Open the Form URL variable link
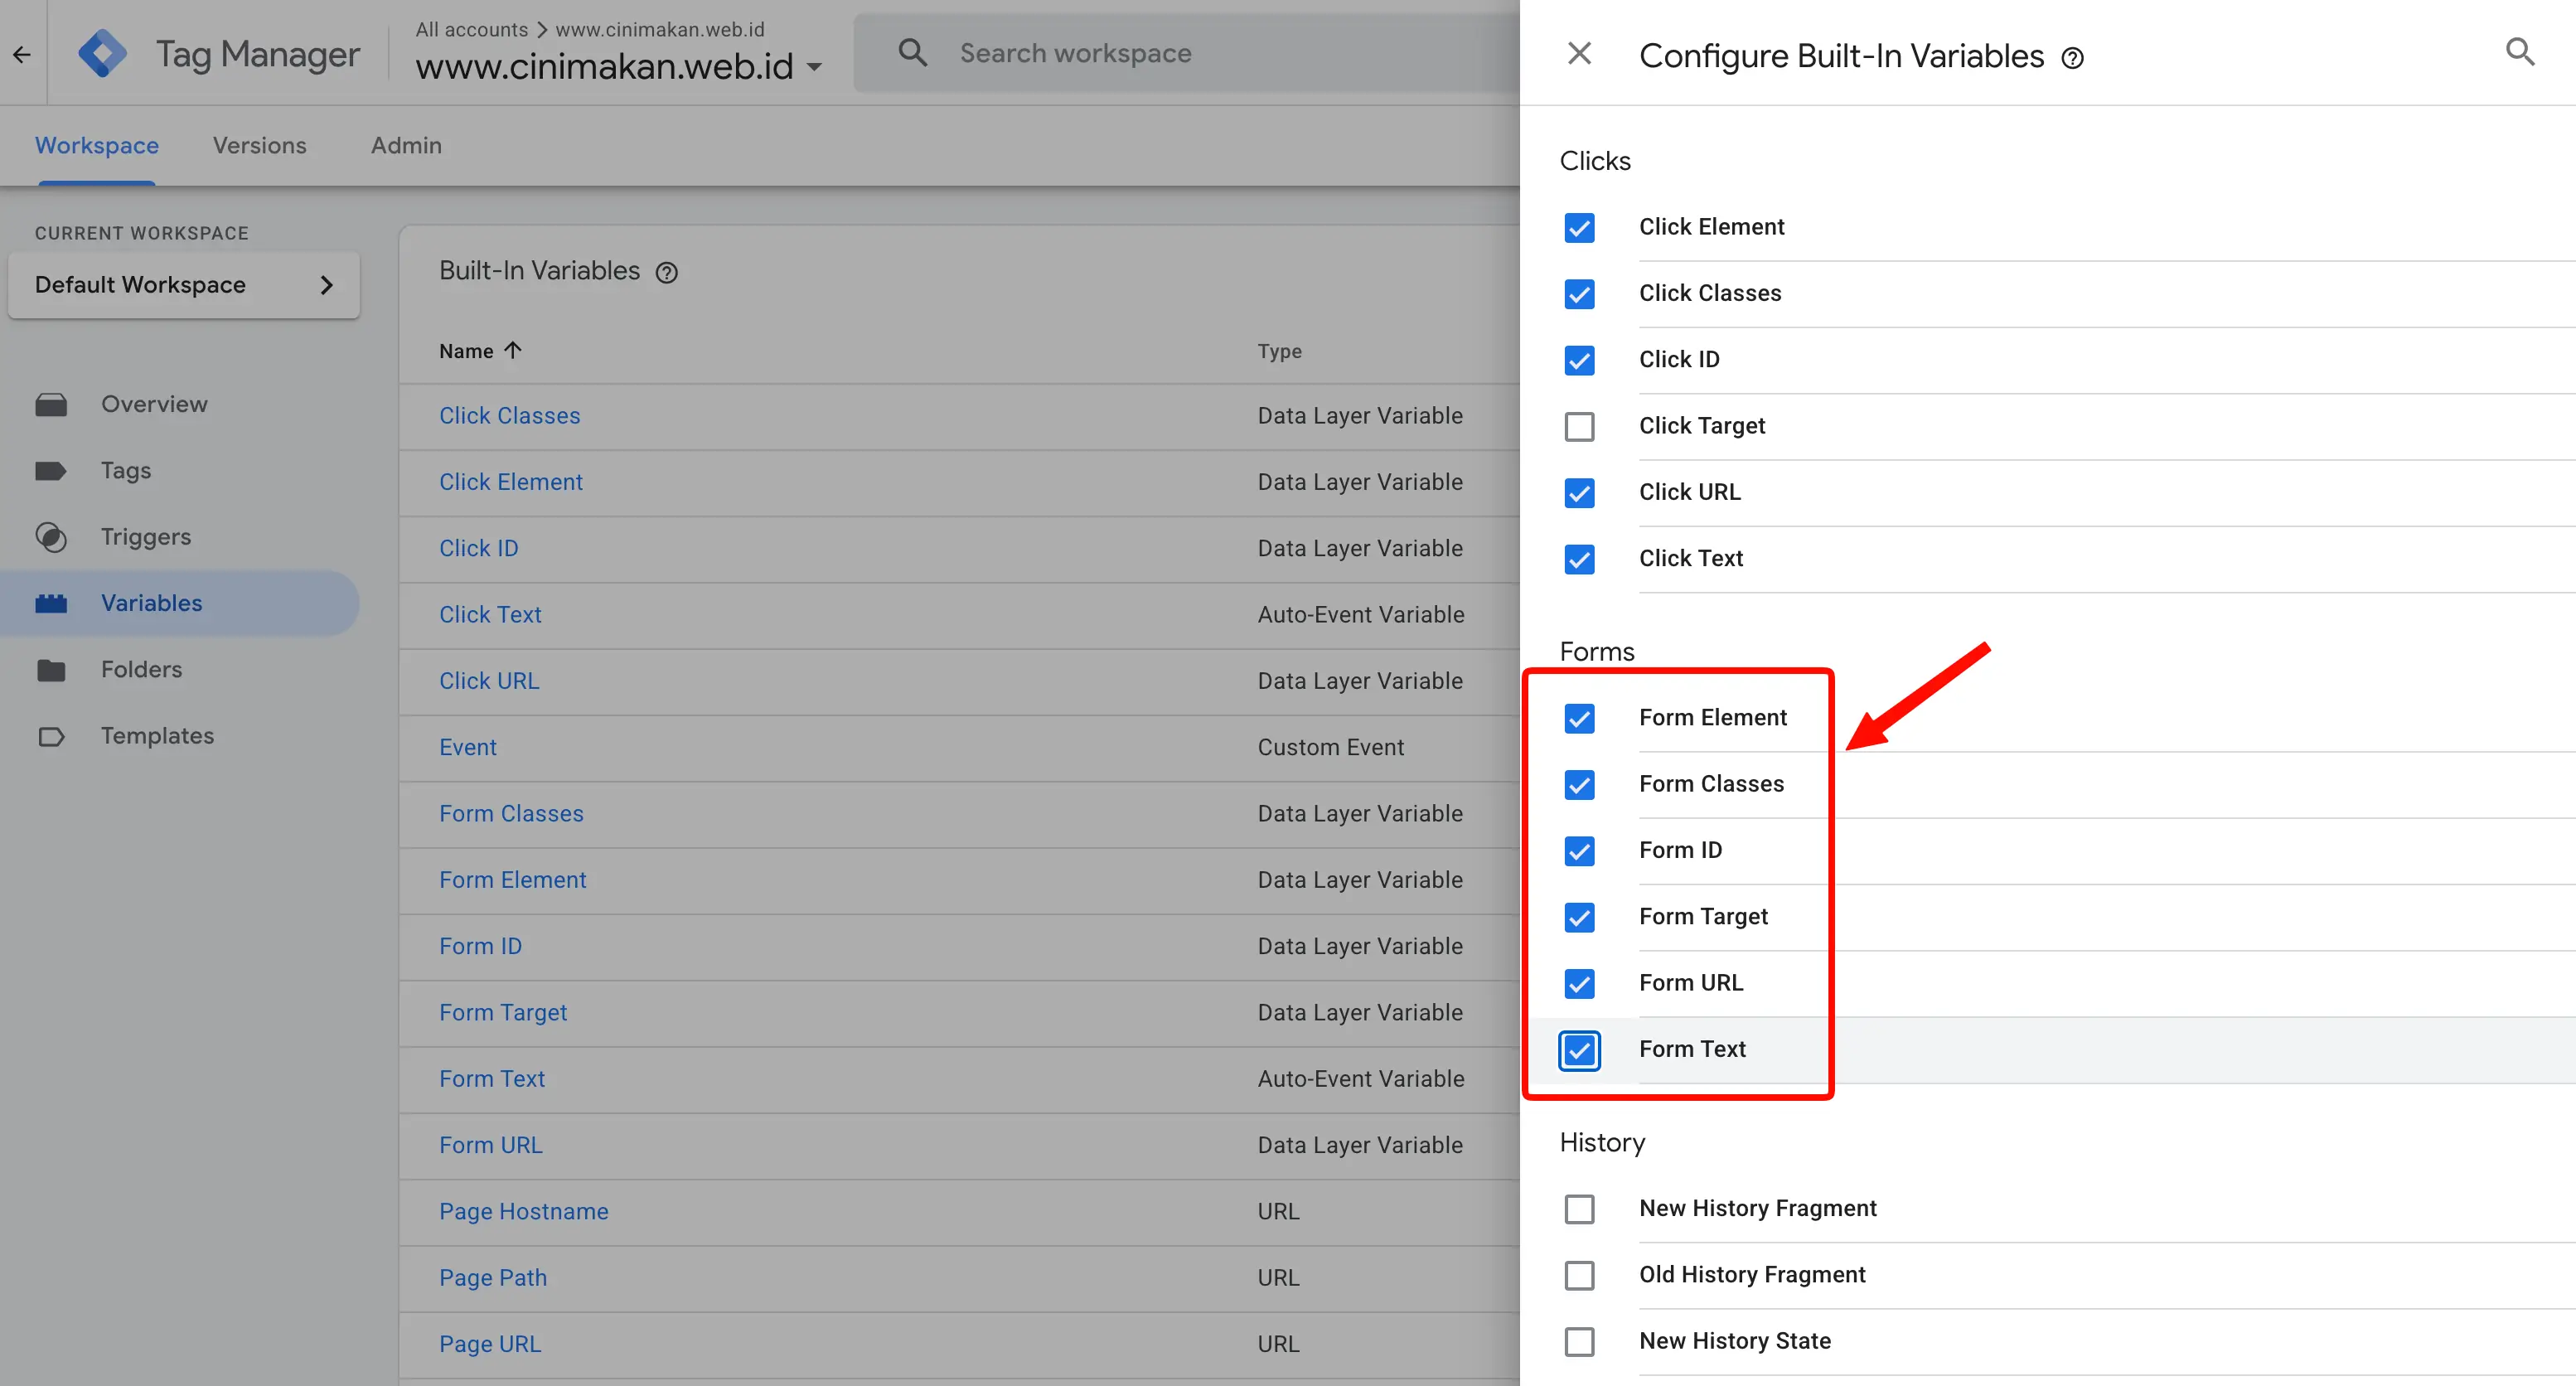This screenshot has width=2576, height=1386. (490, 1146)
